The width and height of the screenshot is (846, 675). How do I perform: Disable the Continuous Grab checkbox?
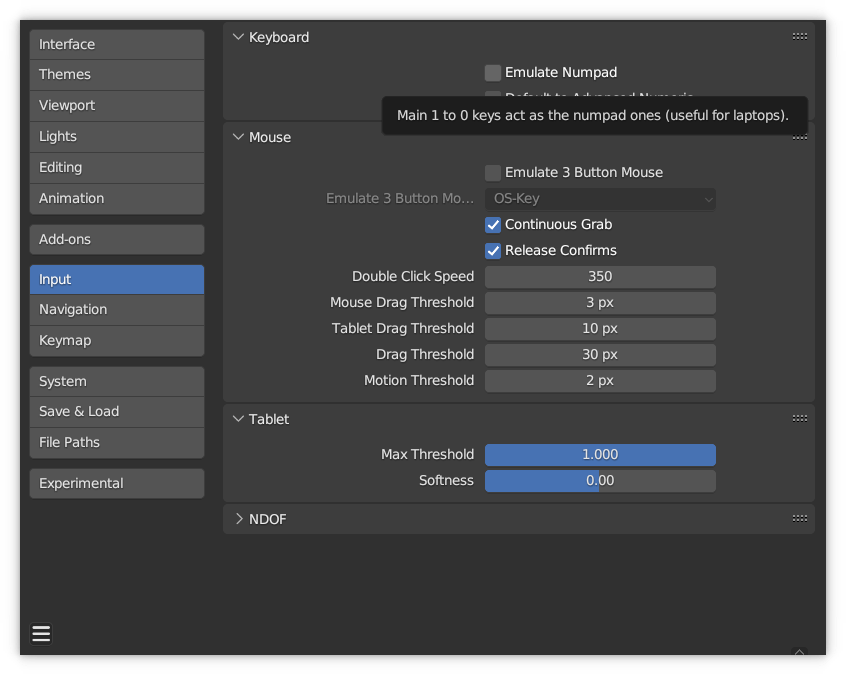click(x=493, y=225)
